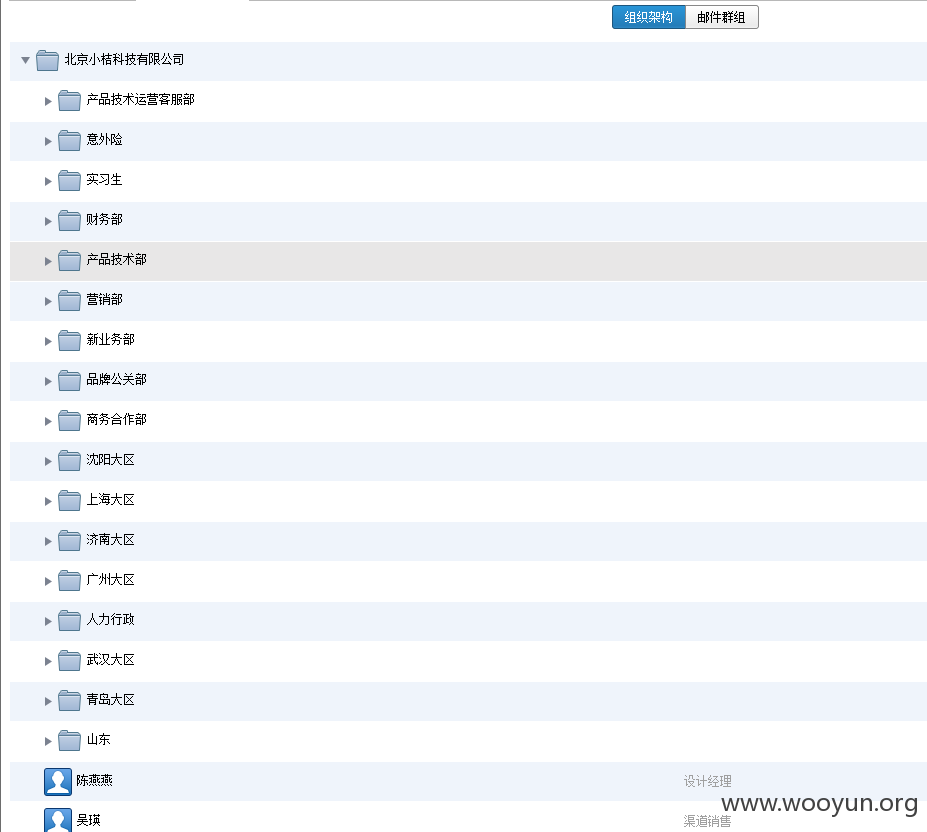Expand the 武汉大区 folder arrow
This screenshot has height=832, width=927.
(48, 661)
